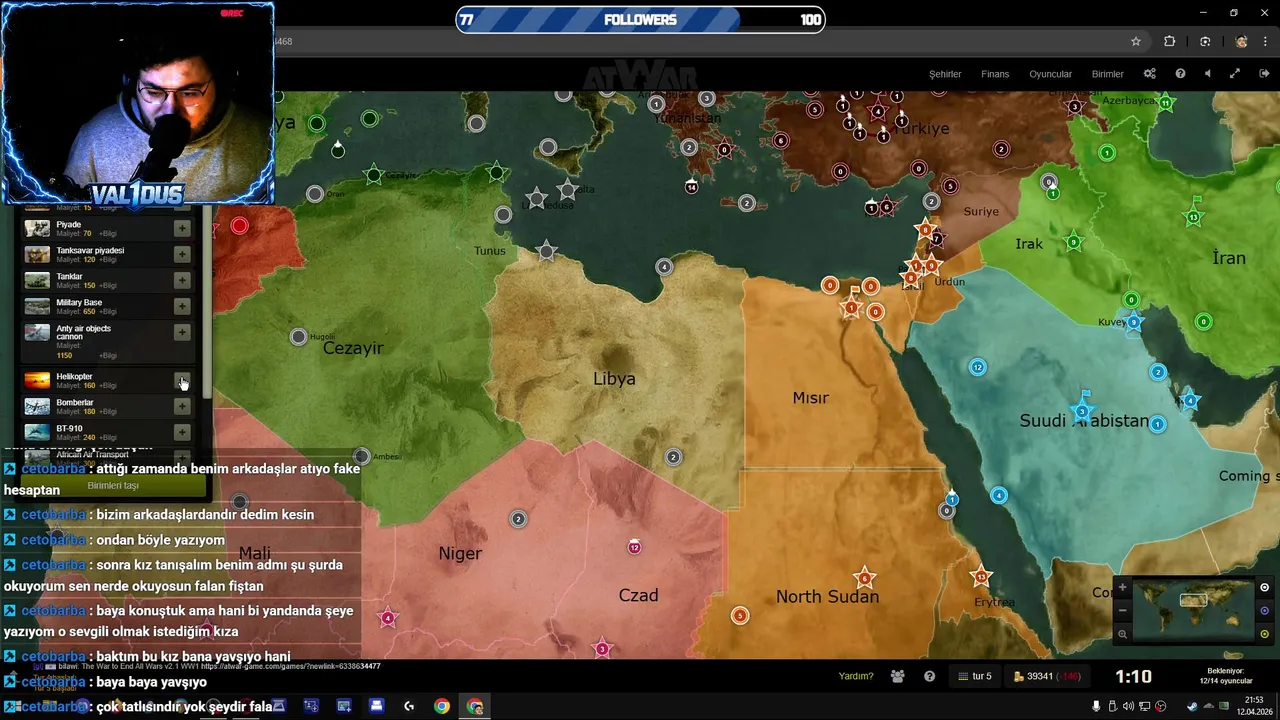The width and height of the screenshot is (1280, 720).
Task: Open the Birimler menu
Action: [x=1108, y=74]
